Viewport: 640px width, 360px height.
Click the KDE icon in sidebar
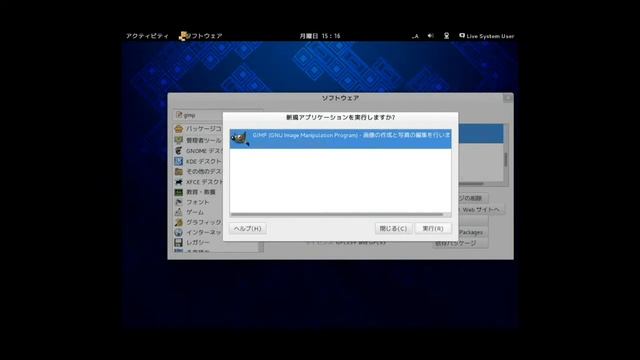(x=178, y=161)
